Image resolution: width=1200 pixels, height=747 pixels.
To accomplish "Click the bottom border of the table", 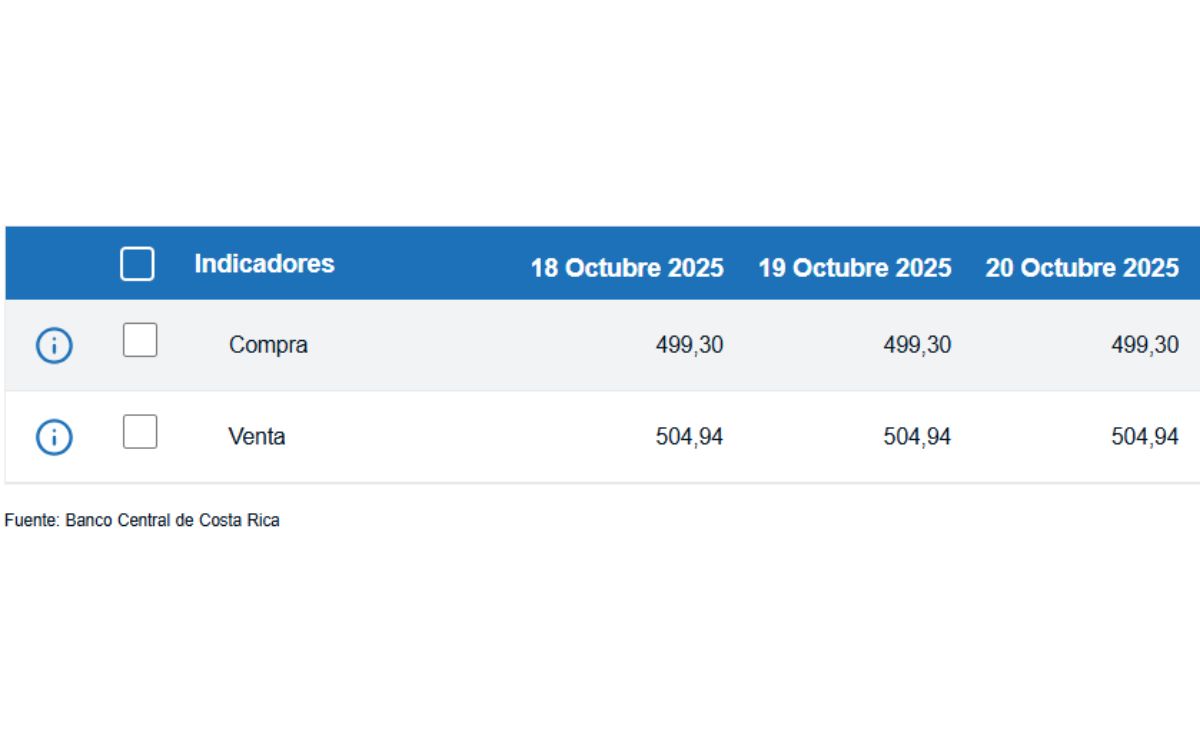I will (600, 483).
